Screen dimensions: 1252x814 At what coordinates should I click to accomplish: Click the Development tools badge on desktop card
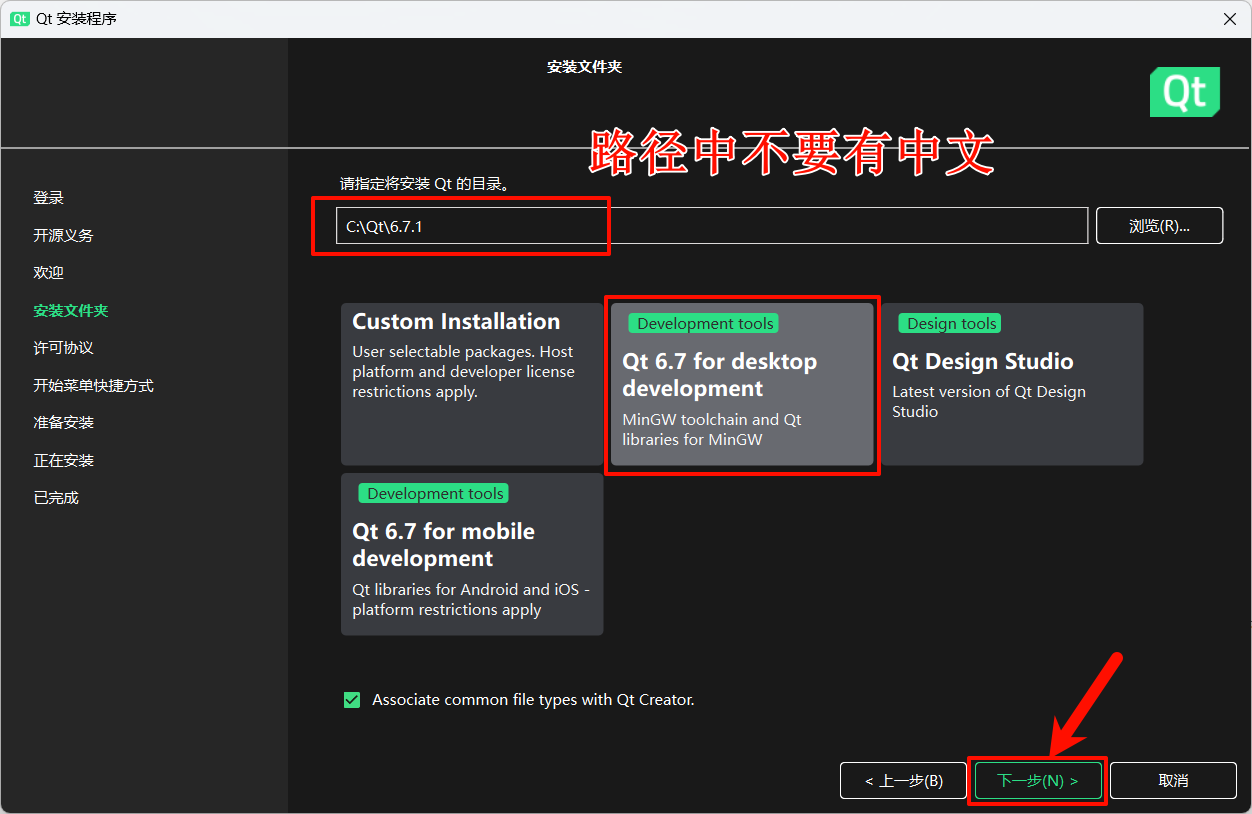coord(704,324)
